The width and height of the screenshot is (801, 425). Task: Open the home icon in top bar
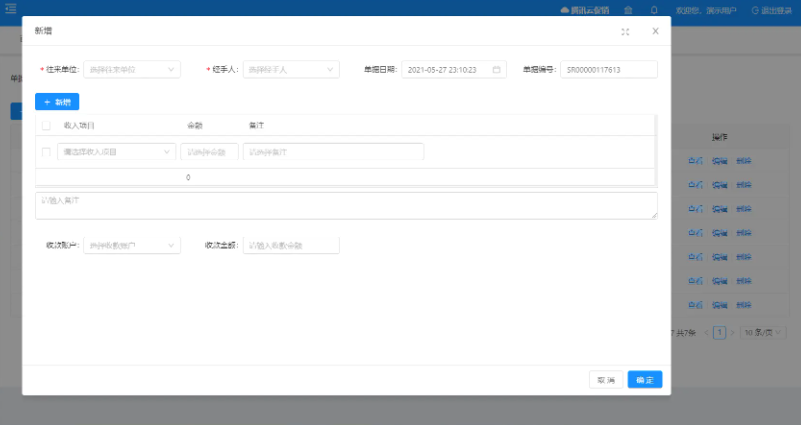(x=628, y=10)
